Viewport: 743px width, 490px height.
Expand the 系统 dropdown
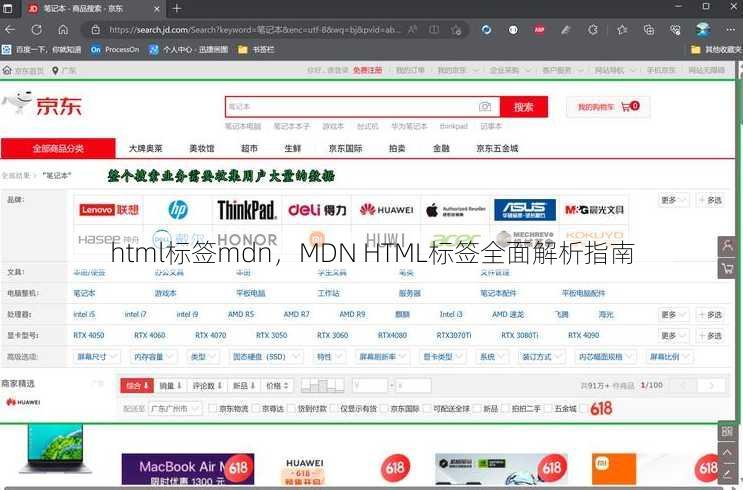pos(492,356)
